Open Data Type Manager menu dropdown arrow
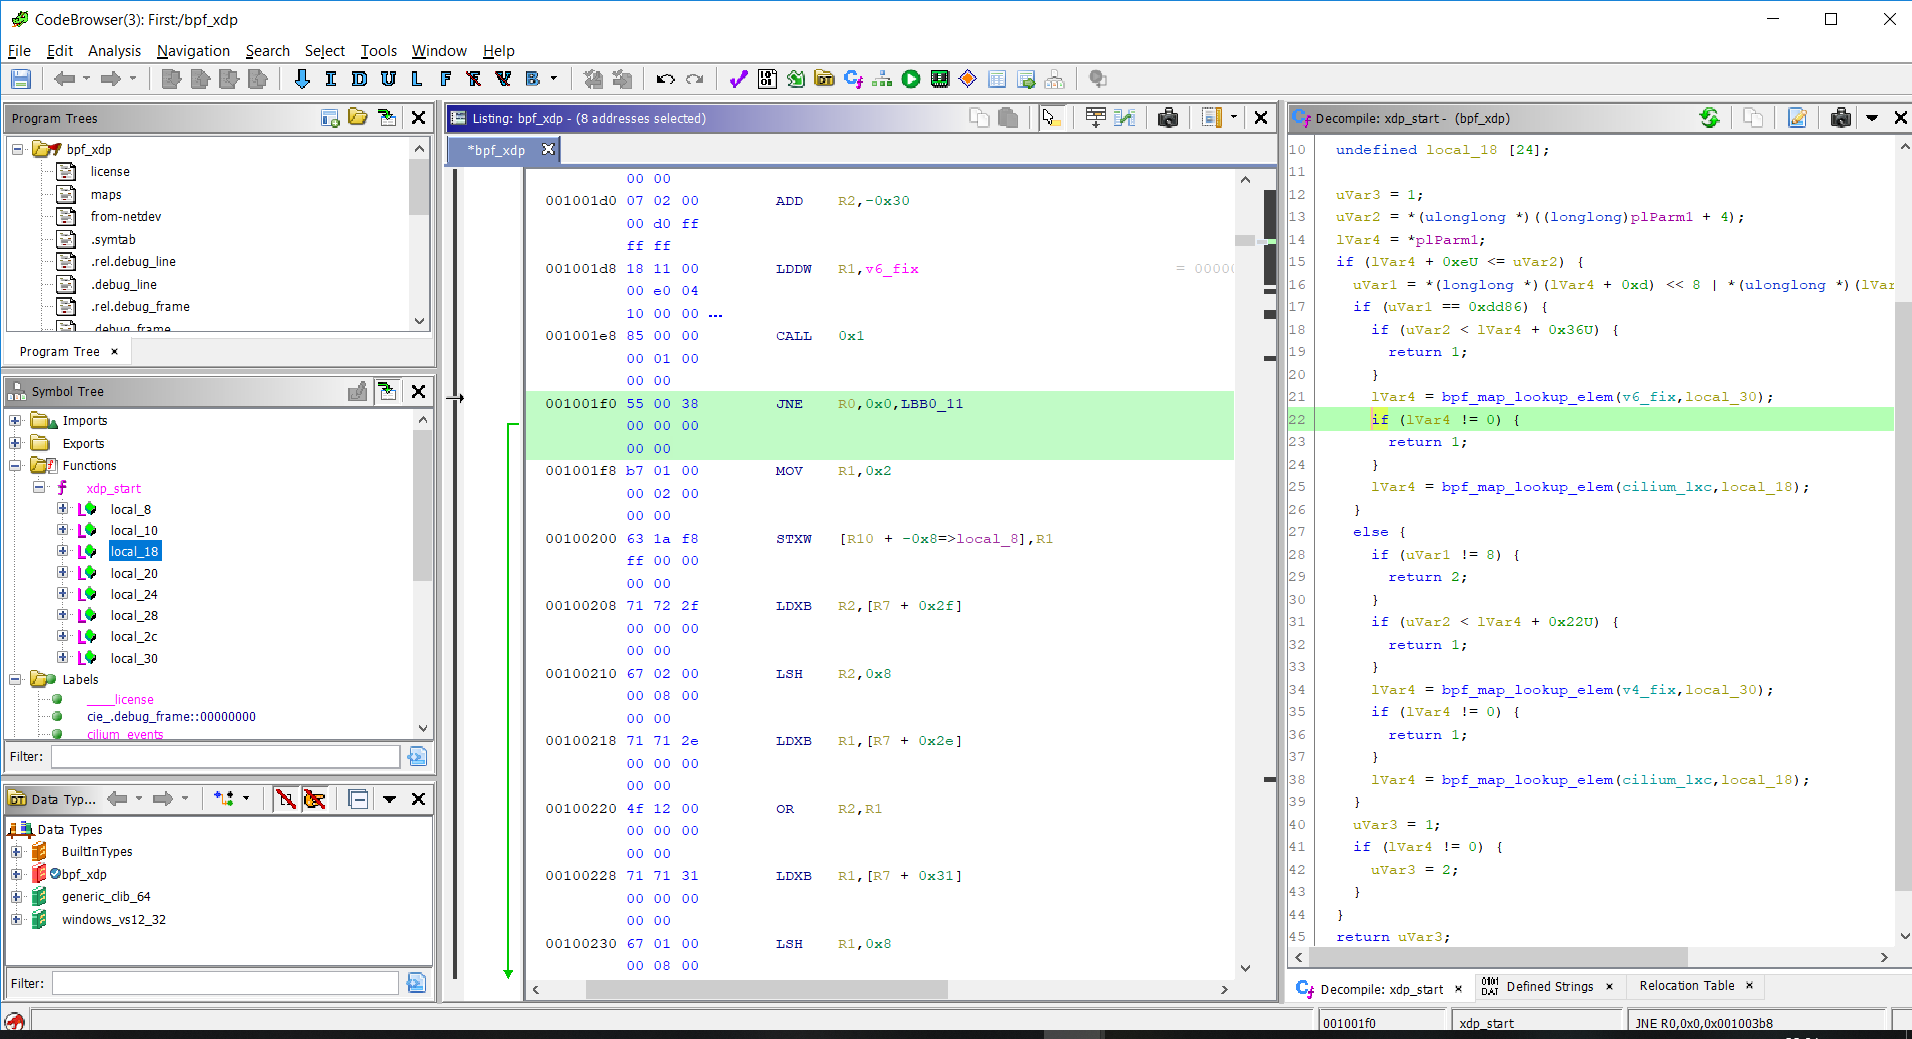 pos(390,799)
